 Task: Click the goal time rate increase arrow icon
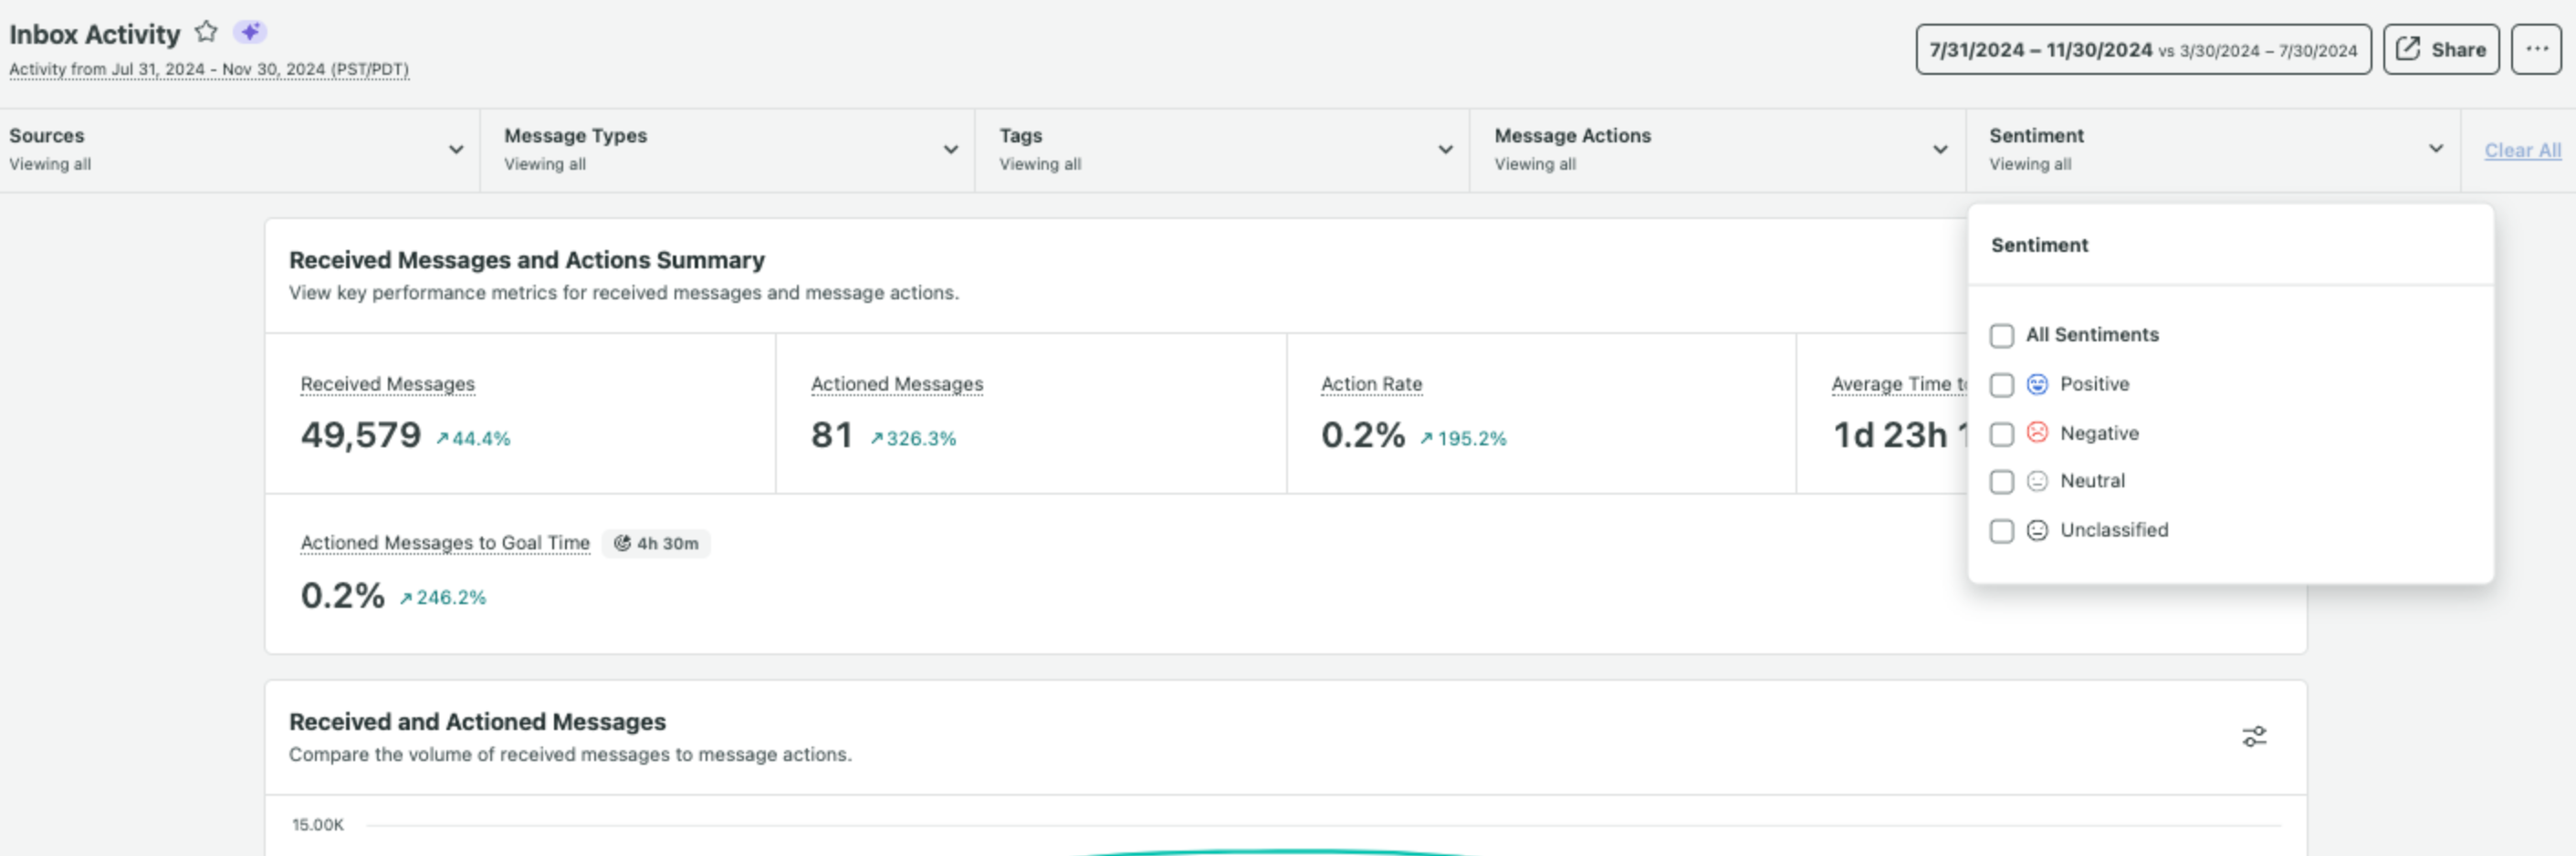click(x=405, y=598)
